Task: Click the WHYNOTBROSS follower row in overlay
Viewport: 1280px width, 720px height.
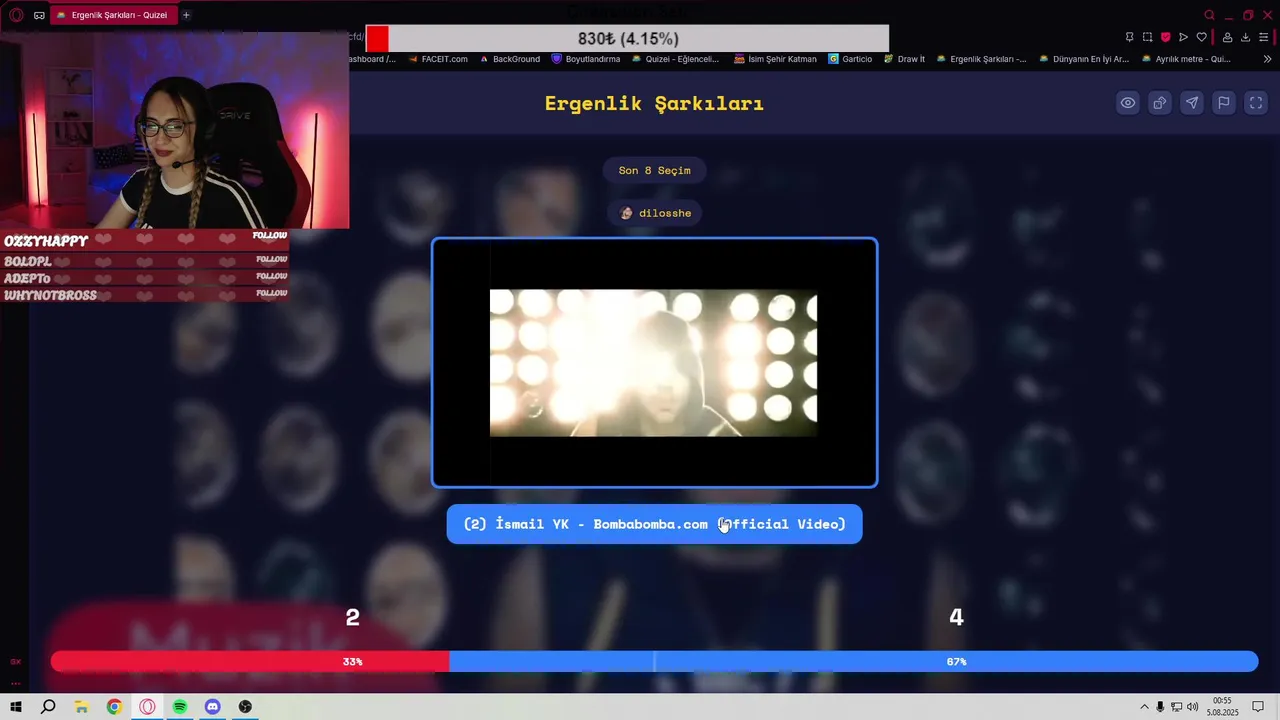Action: coord(145,295)
